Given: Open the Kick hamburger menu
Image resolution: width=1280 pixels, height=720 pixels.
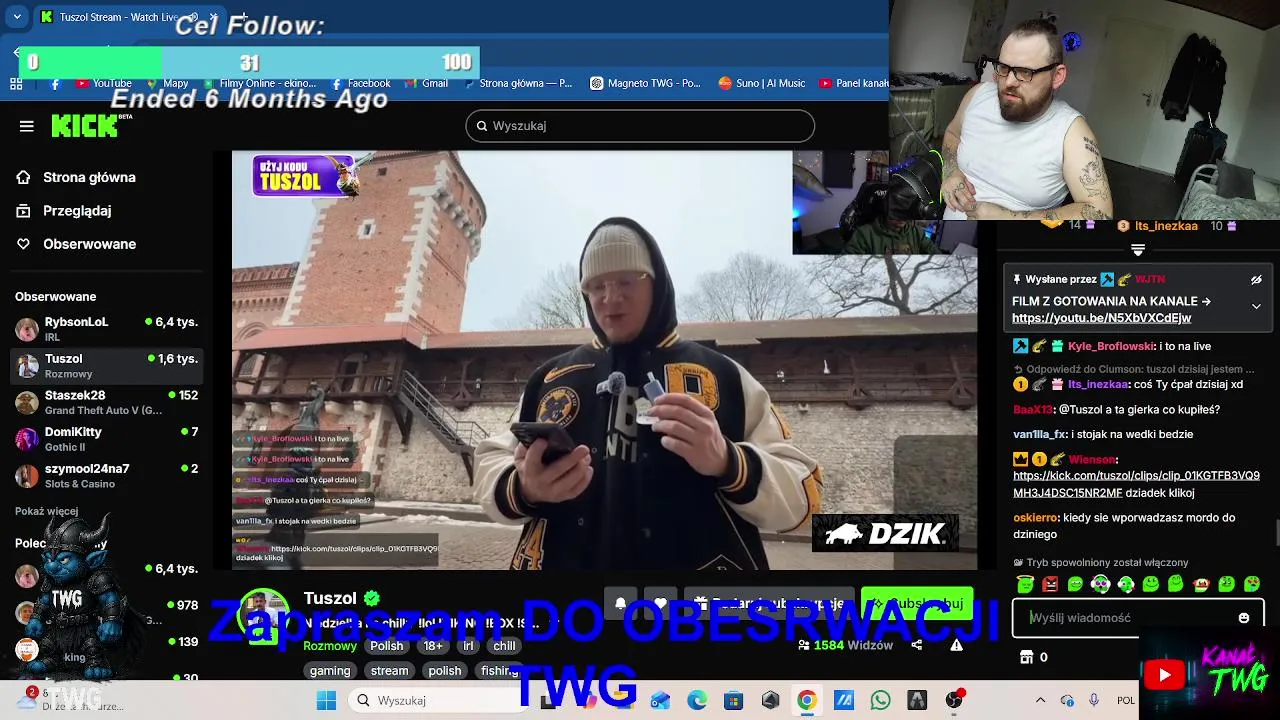Looking at the screenshot, I should (27, 126).
